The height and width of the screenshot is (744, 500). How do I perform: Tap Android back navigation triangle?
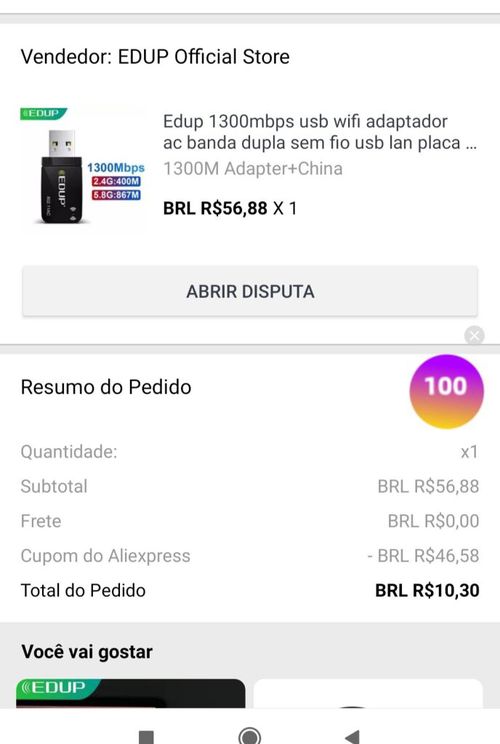[352, 736]
